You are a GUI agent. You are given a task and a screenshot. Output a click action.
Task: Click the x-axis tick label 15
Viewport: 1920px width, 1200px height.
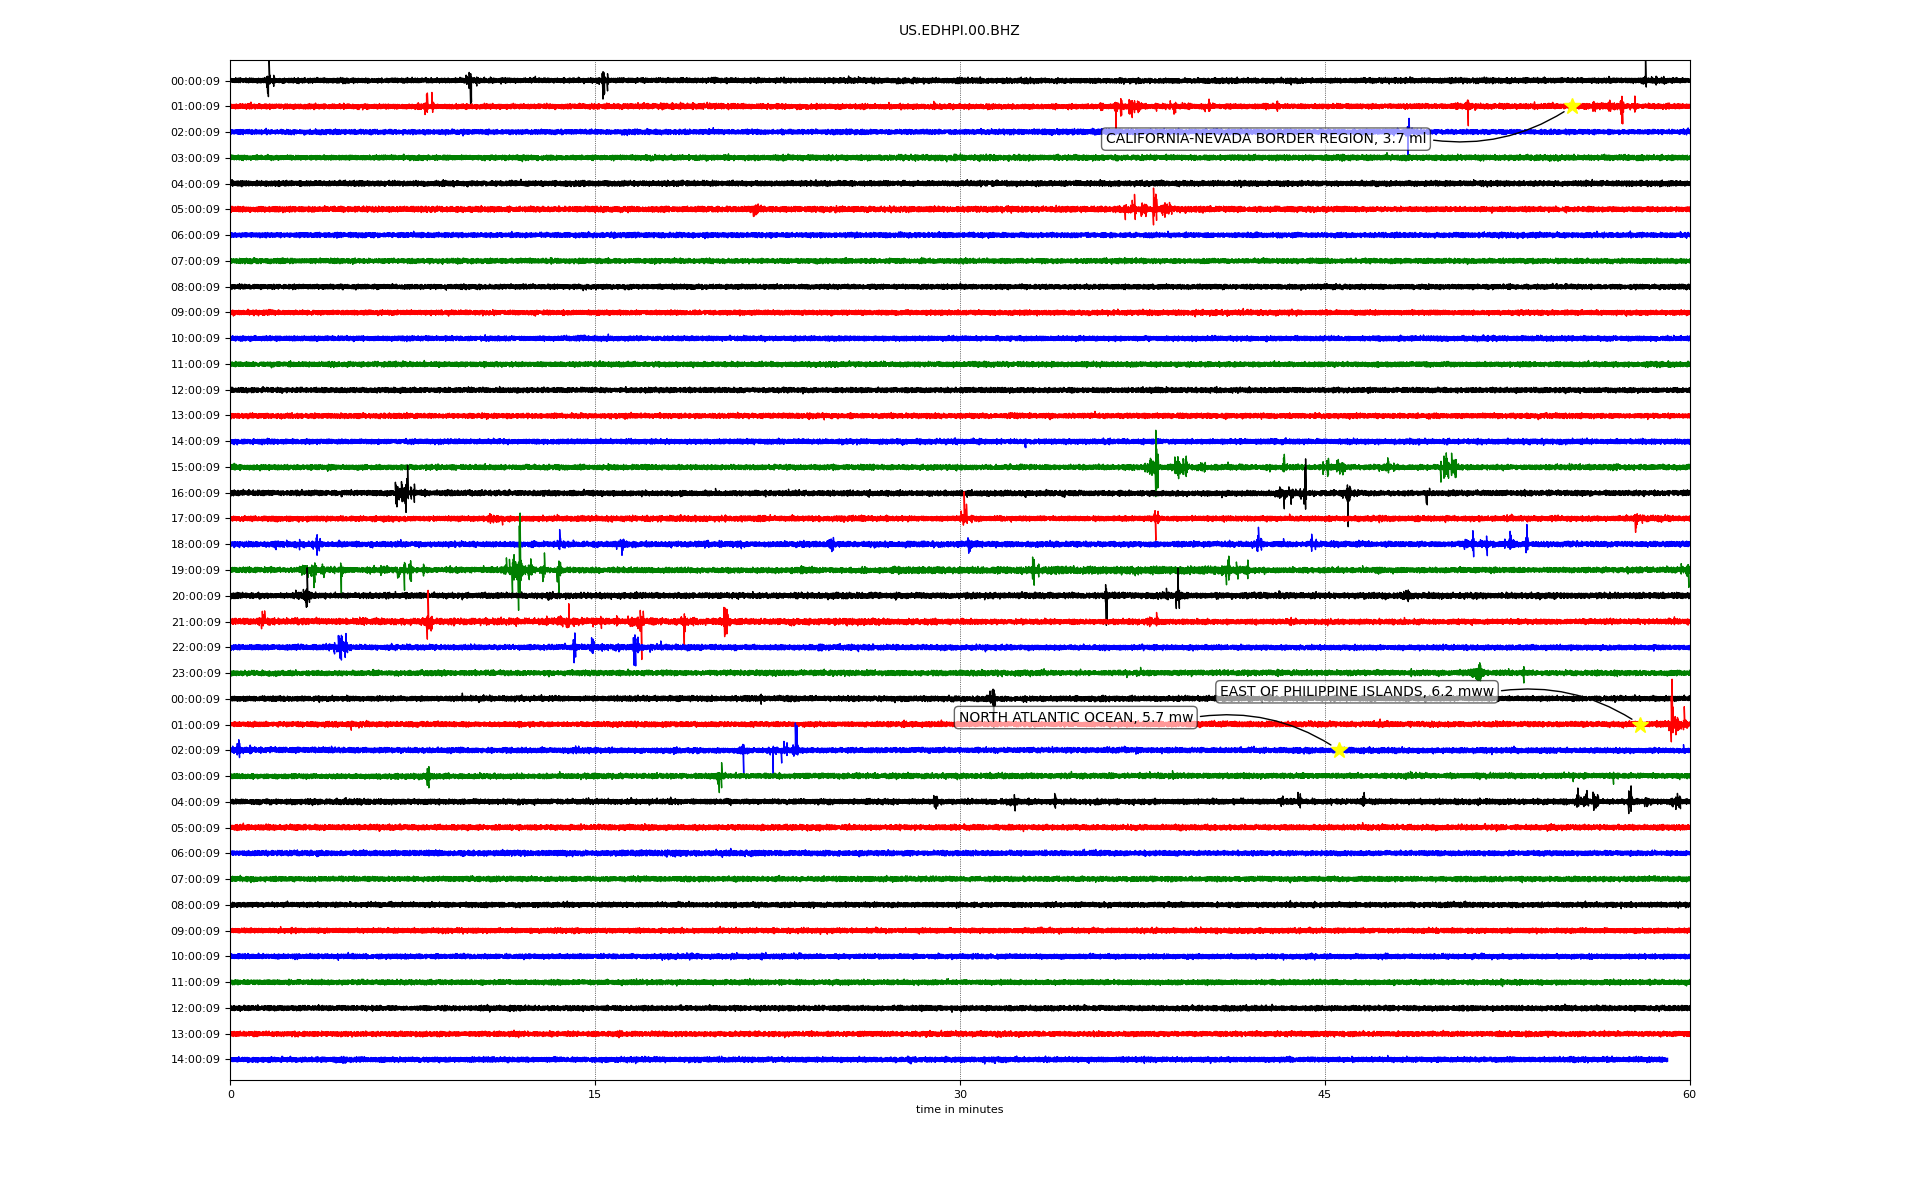595,1095
